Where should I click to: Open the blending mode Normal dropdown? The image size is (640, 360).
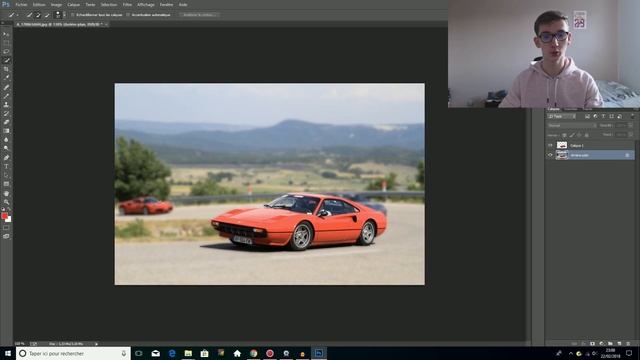[x=571, y=126]
